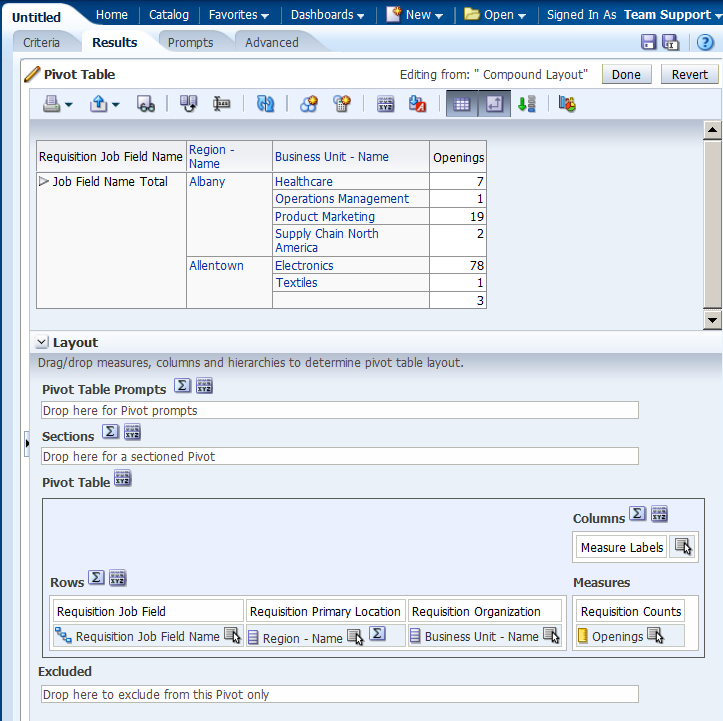Click totals sigma icon beside Rows

pos(96,577)
